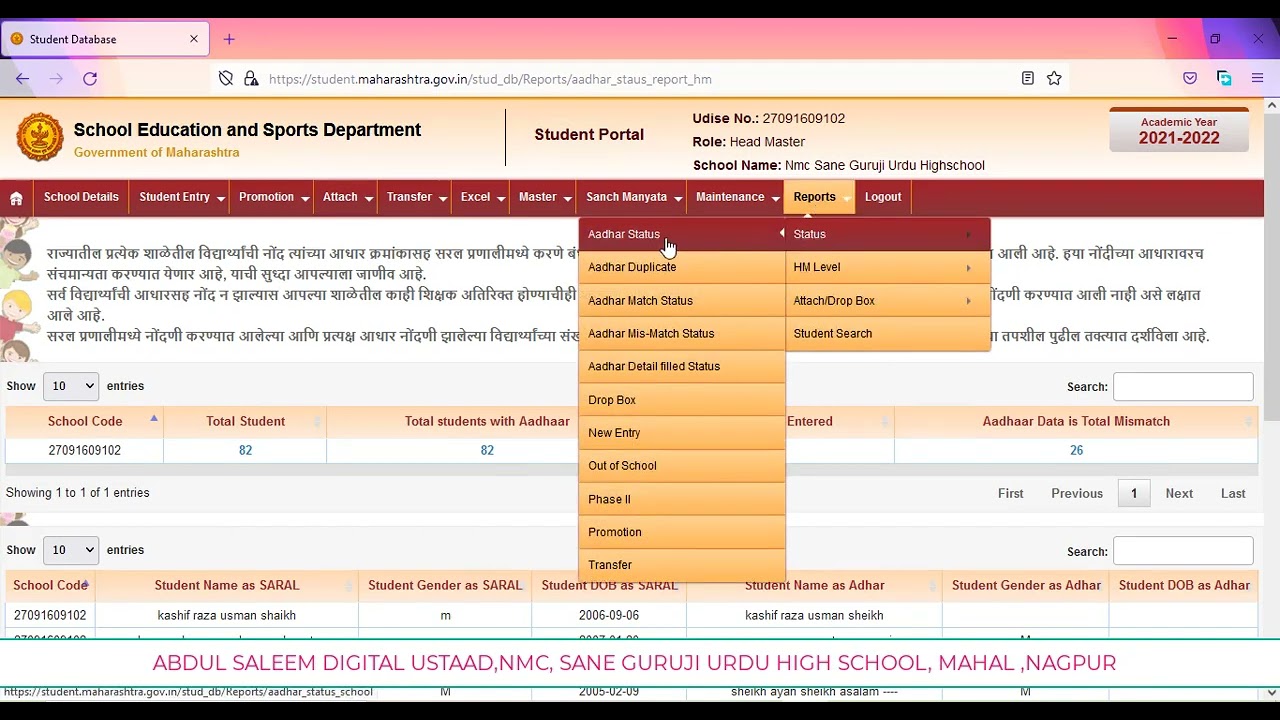Expand Student Entry menu
This screenshot has width=1280, height=720.
(180, 197)
